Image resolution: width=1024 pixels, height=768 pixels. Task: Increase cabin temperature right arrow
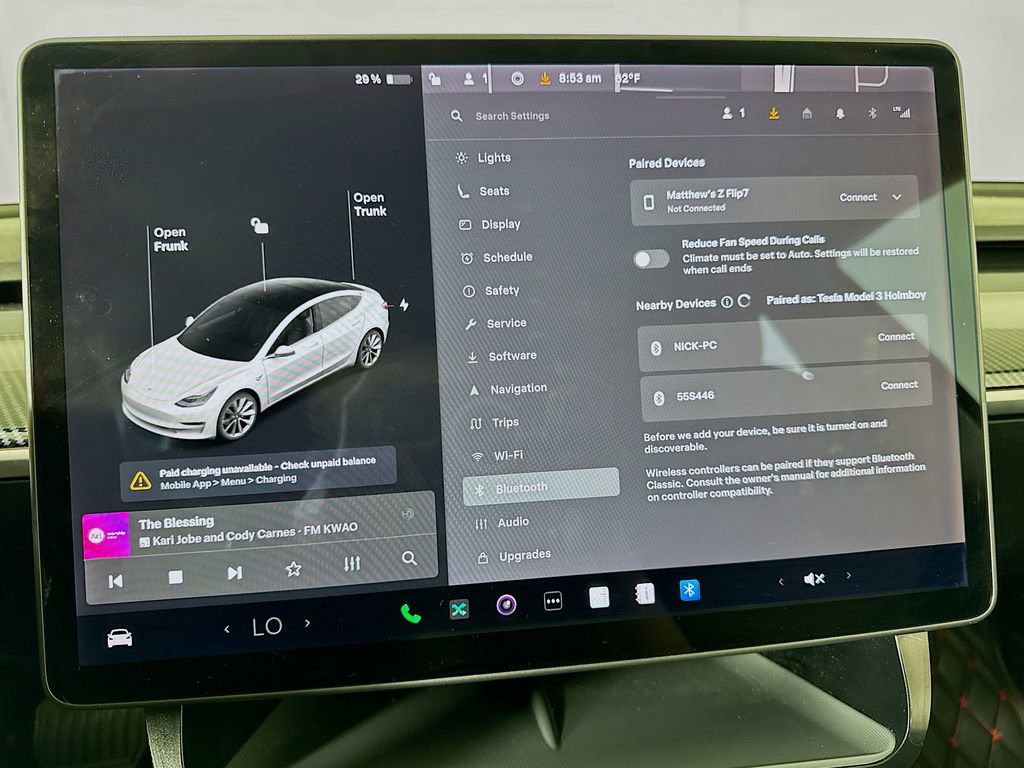[308, 623]
